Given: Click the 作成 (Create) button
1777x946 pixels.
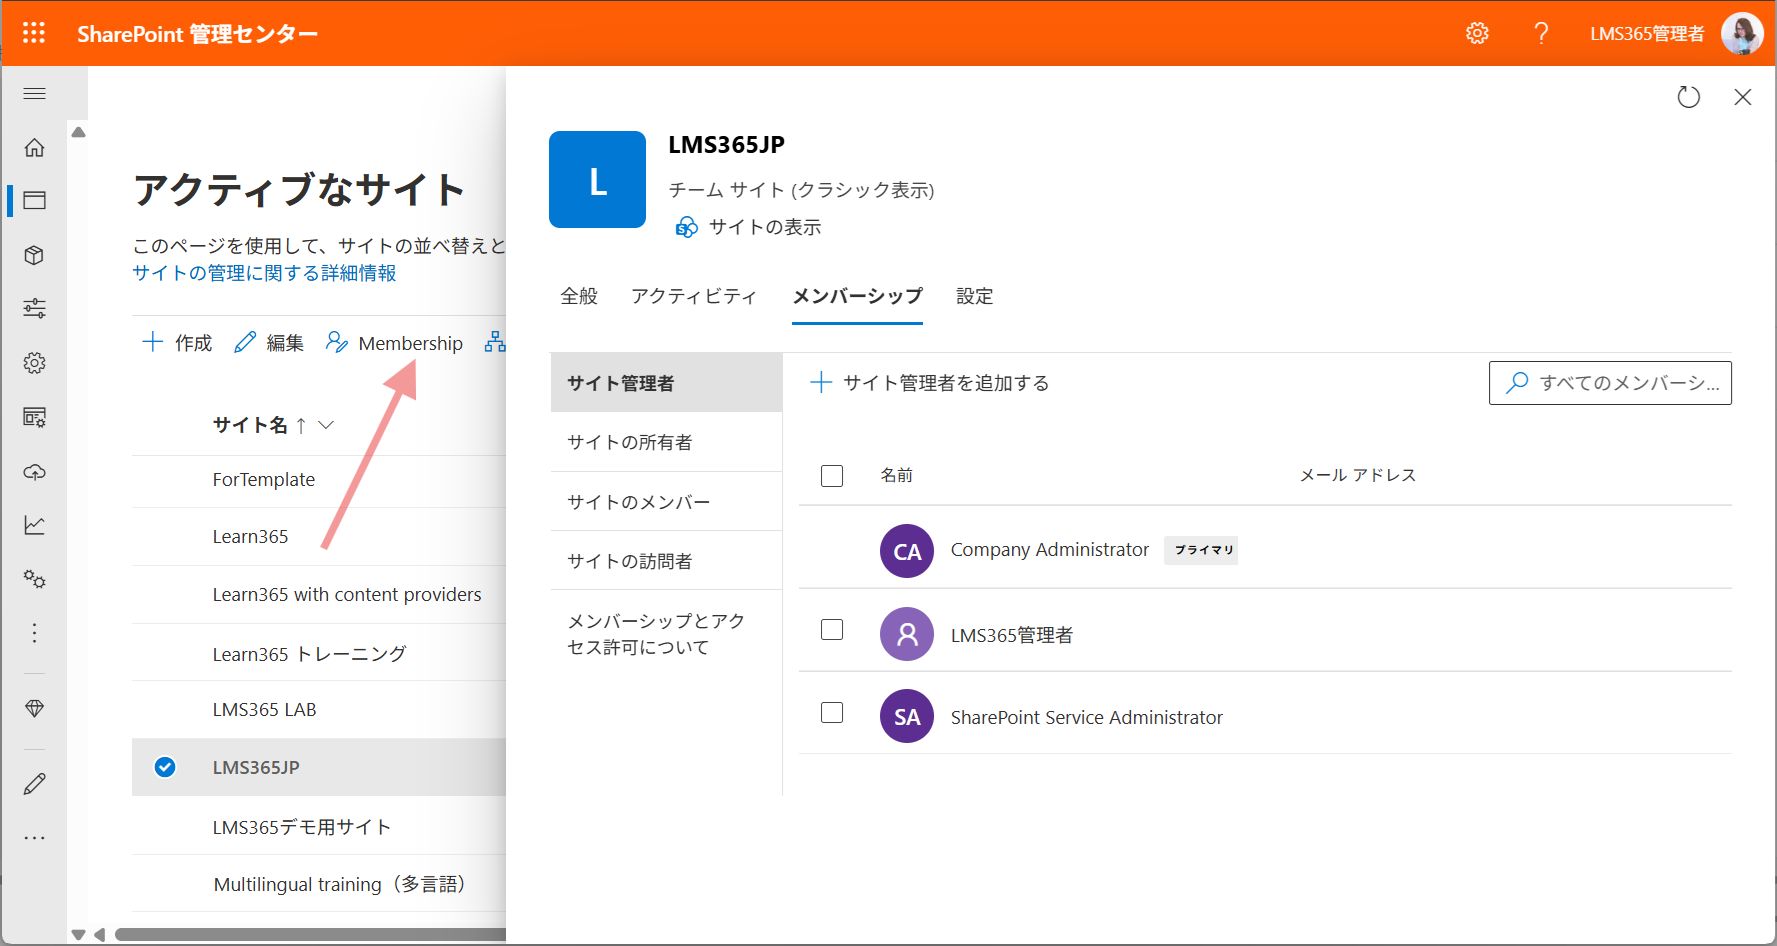Looking at the screenshot, I should [177, 343].
